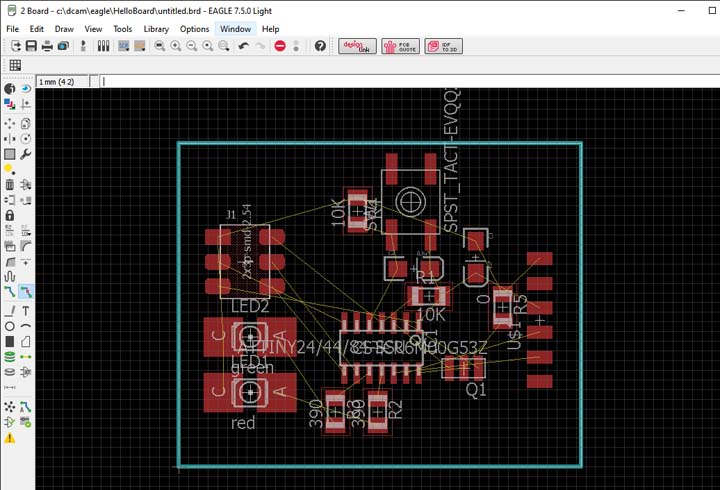Viewport: 720px width, 490px height.
Task: Select the Meander tool
Action: coord(10,276)
